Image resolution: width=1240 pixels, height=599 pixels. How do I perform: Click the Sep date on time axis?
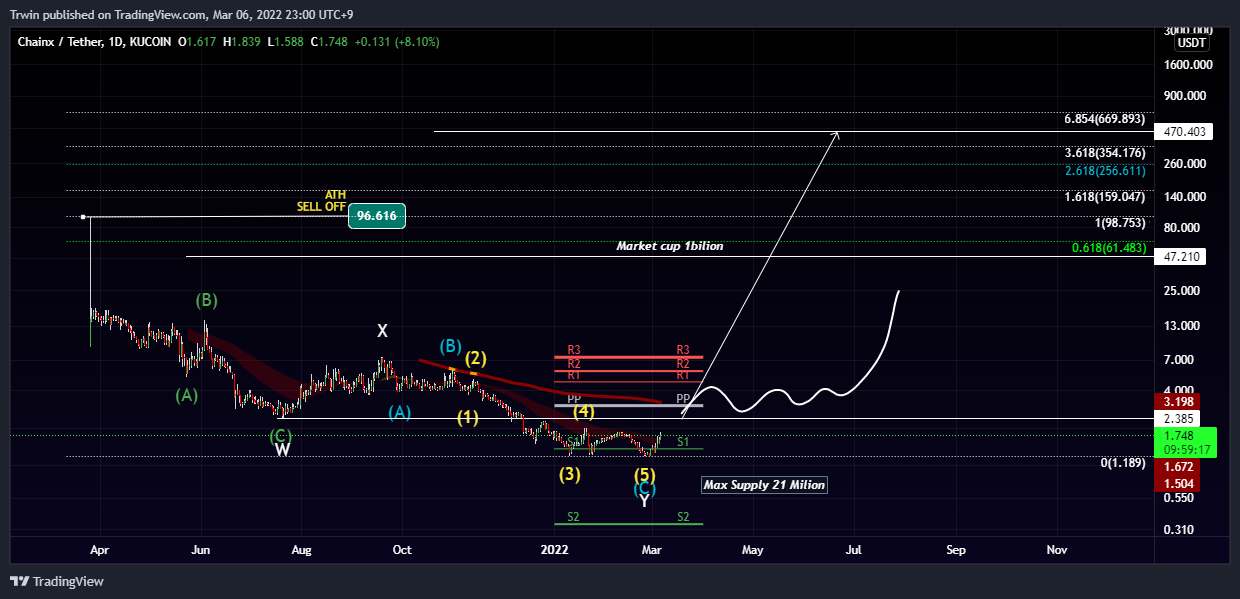click(956, 549)
